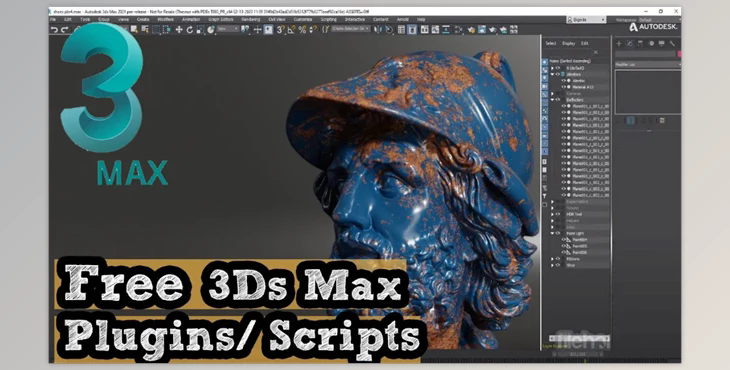Click the Use Pivot Point Center icon

tap(244, 29)
